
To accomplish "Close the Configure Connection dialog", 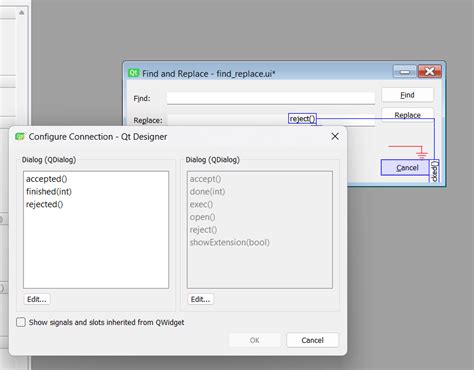I will 335,136.
